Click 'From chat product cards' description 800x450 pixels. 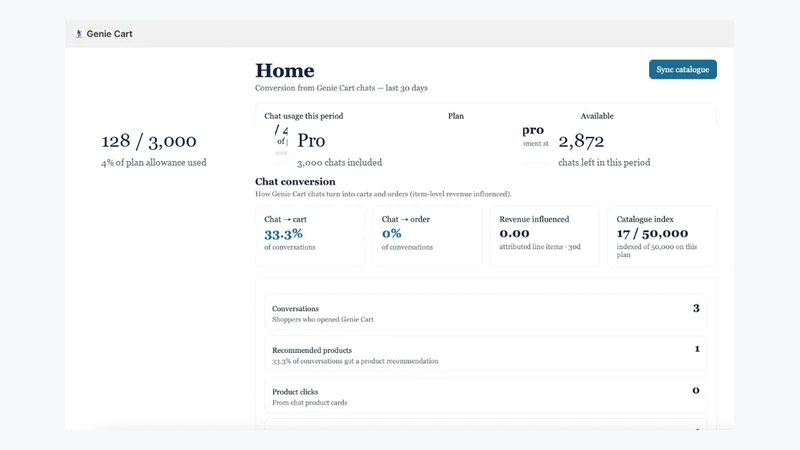pos(310,403)
